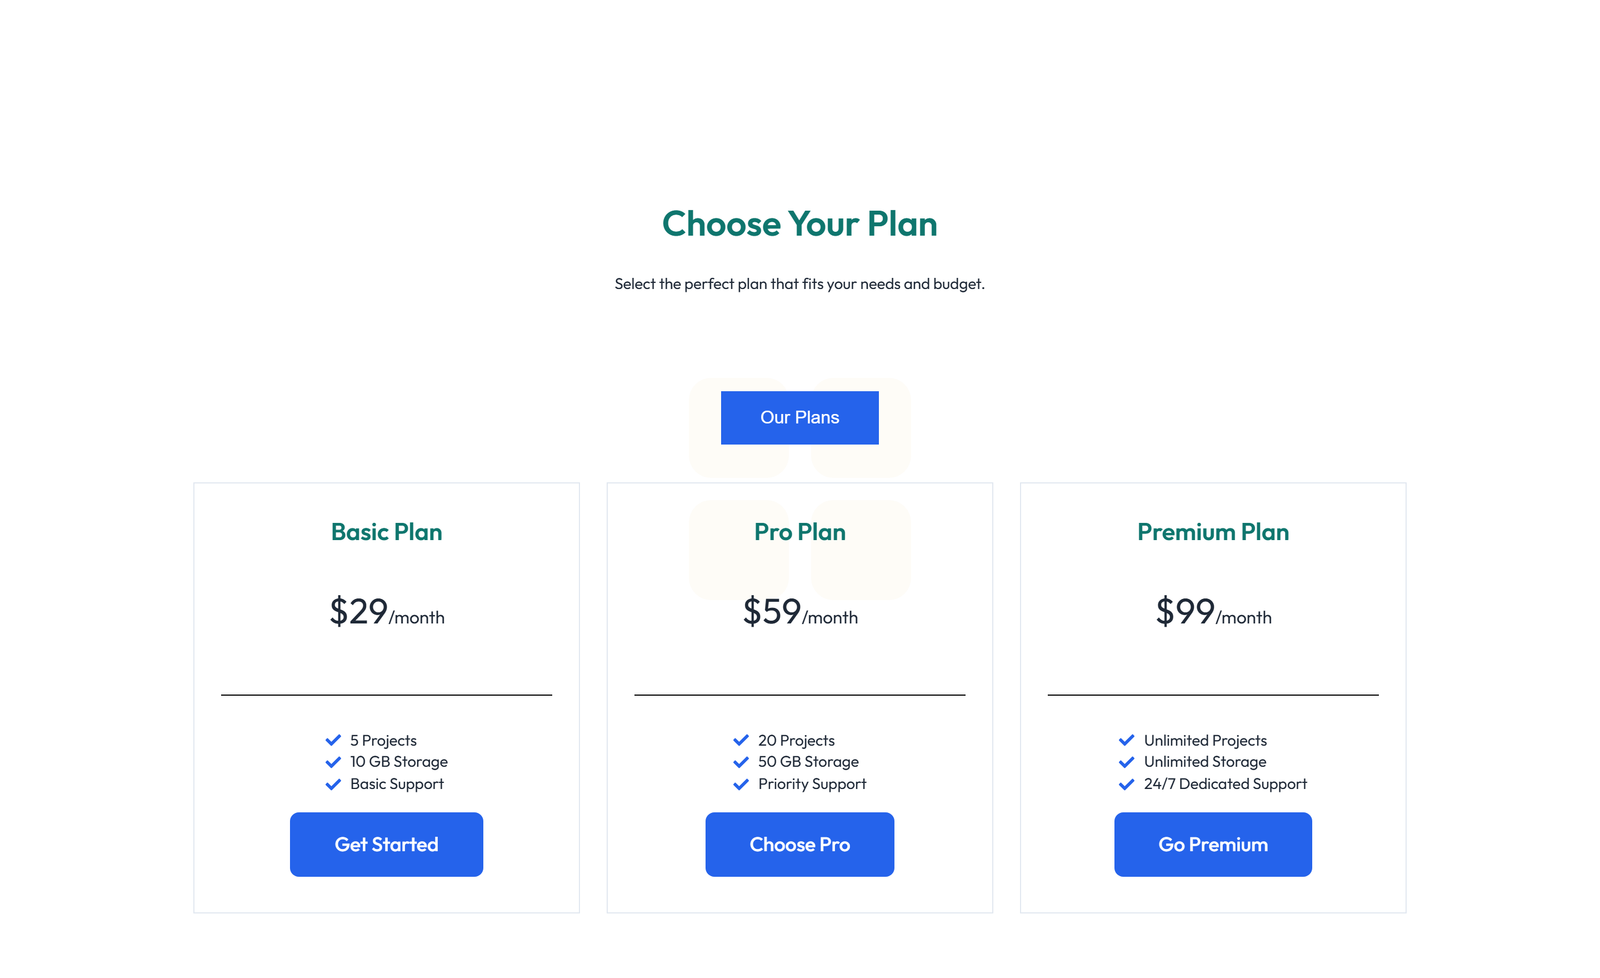Click checkmark icon beside "Unlimited Projects"
Image resolution: width=1600 pixels, height=978 pixels.
[x=1127, y=740]
